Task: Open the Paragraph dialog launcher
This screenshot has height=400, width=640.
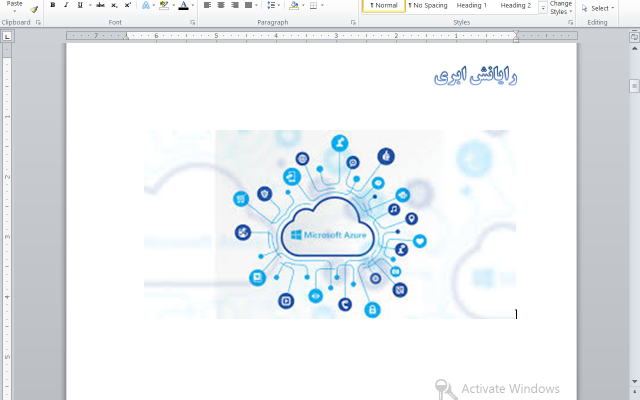Action: pos(353,22)
